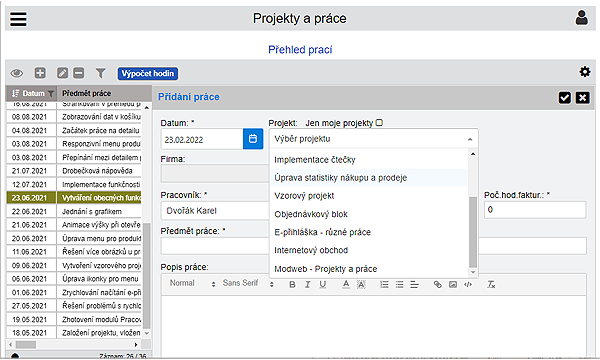The width and height of the screenshot is (600, 360).
Task: Click the Výpočet hodin button
Action: [x=148, y=73]
